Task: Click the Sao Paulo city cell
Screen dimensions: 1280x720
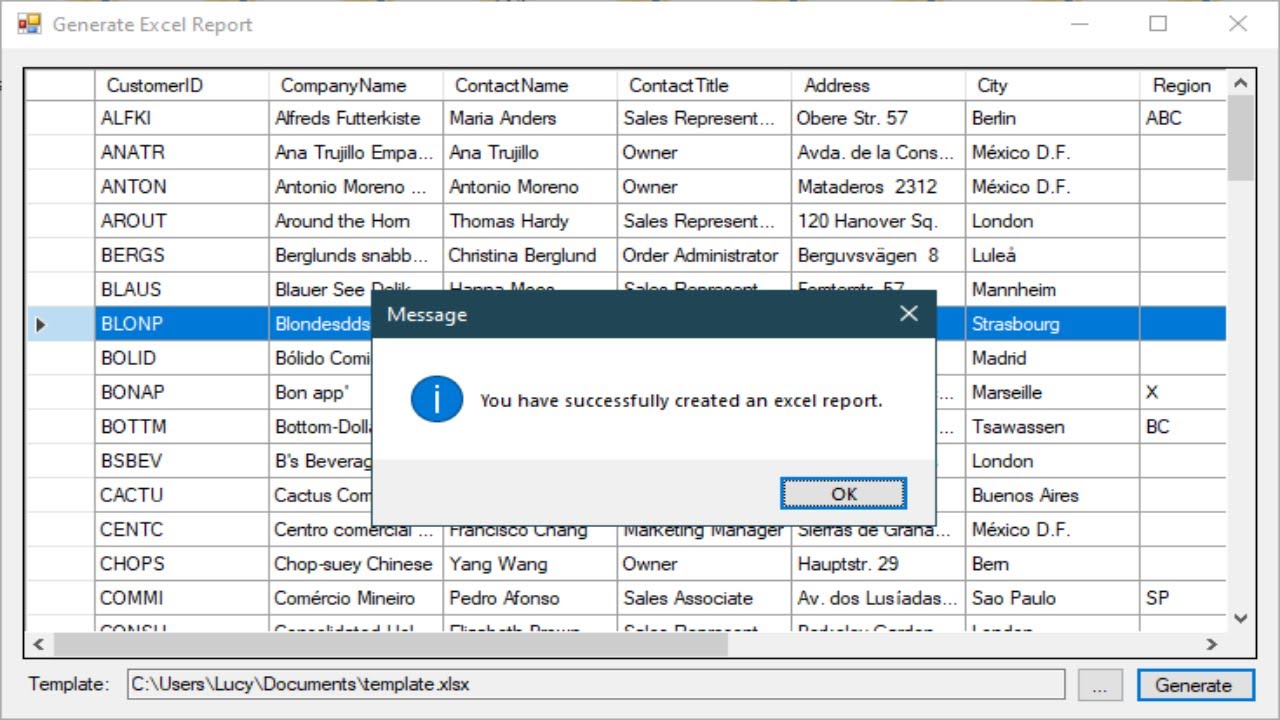Action: click(x=1051, y=597)
